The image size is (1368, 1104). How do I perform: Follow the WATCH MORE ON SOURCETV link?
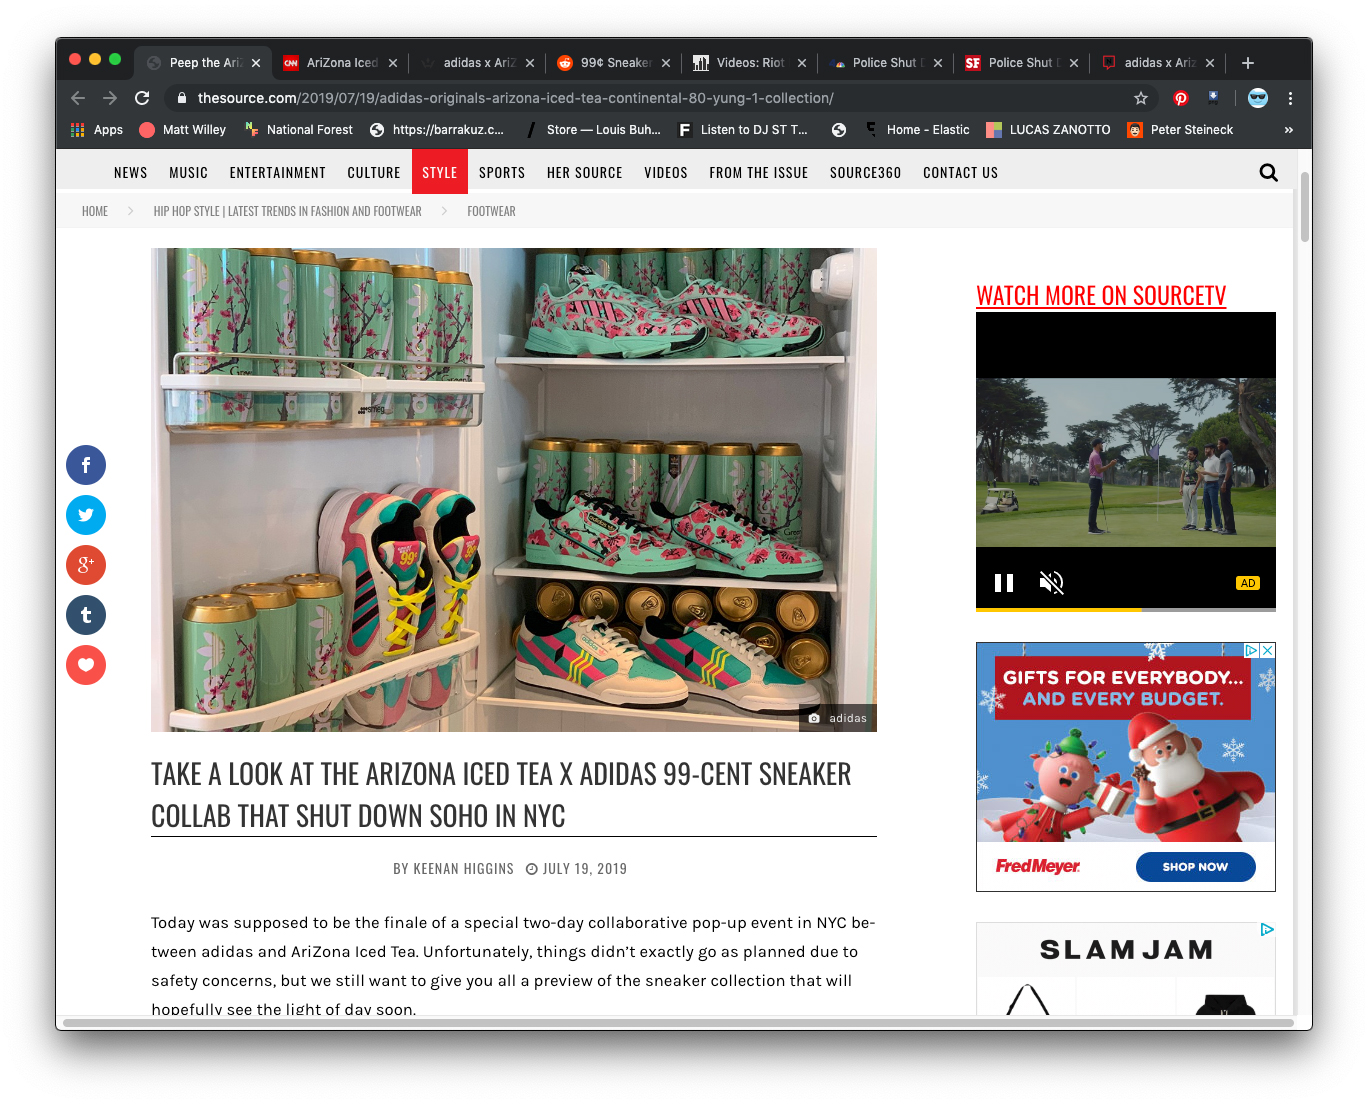point(1101,296)
